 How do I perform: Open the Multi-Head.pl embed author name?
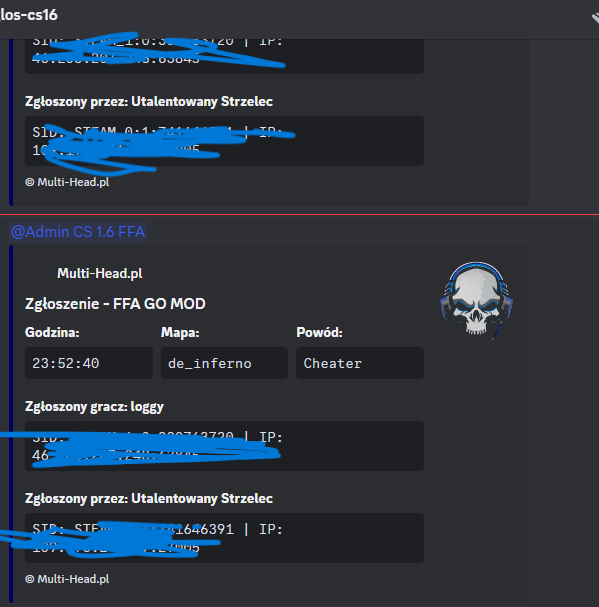point(100,273)
